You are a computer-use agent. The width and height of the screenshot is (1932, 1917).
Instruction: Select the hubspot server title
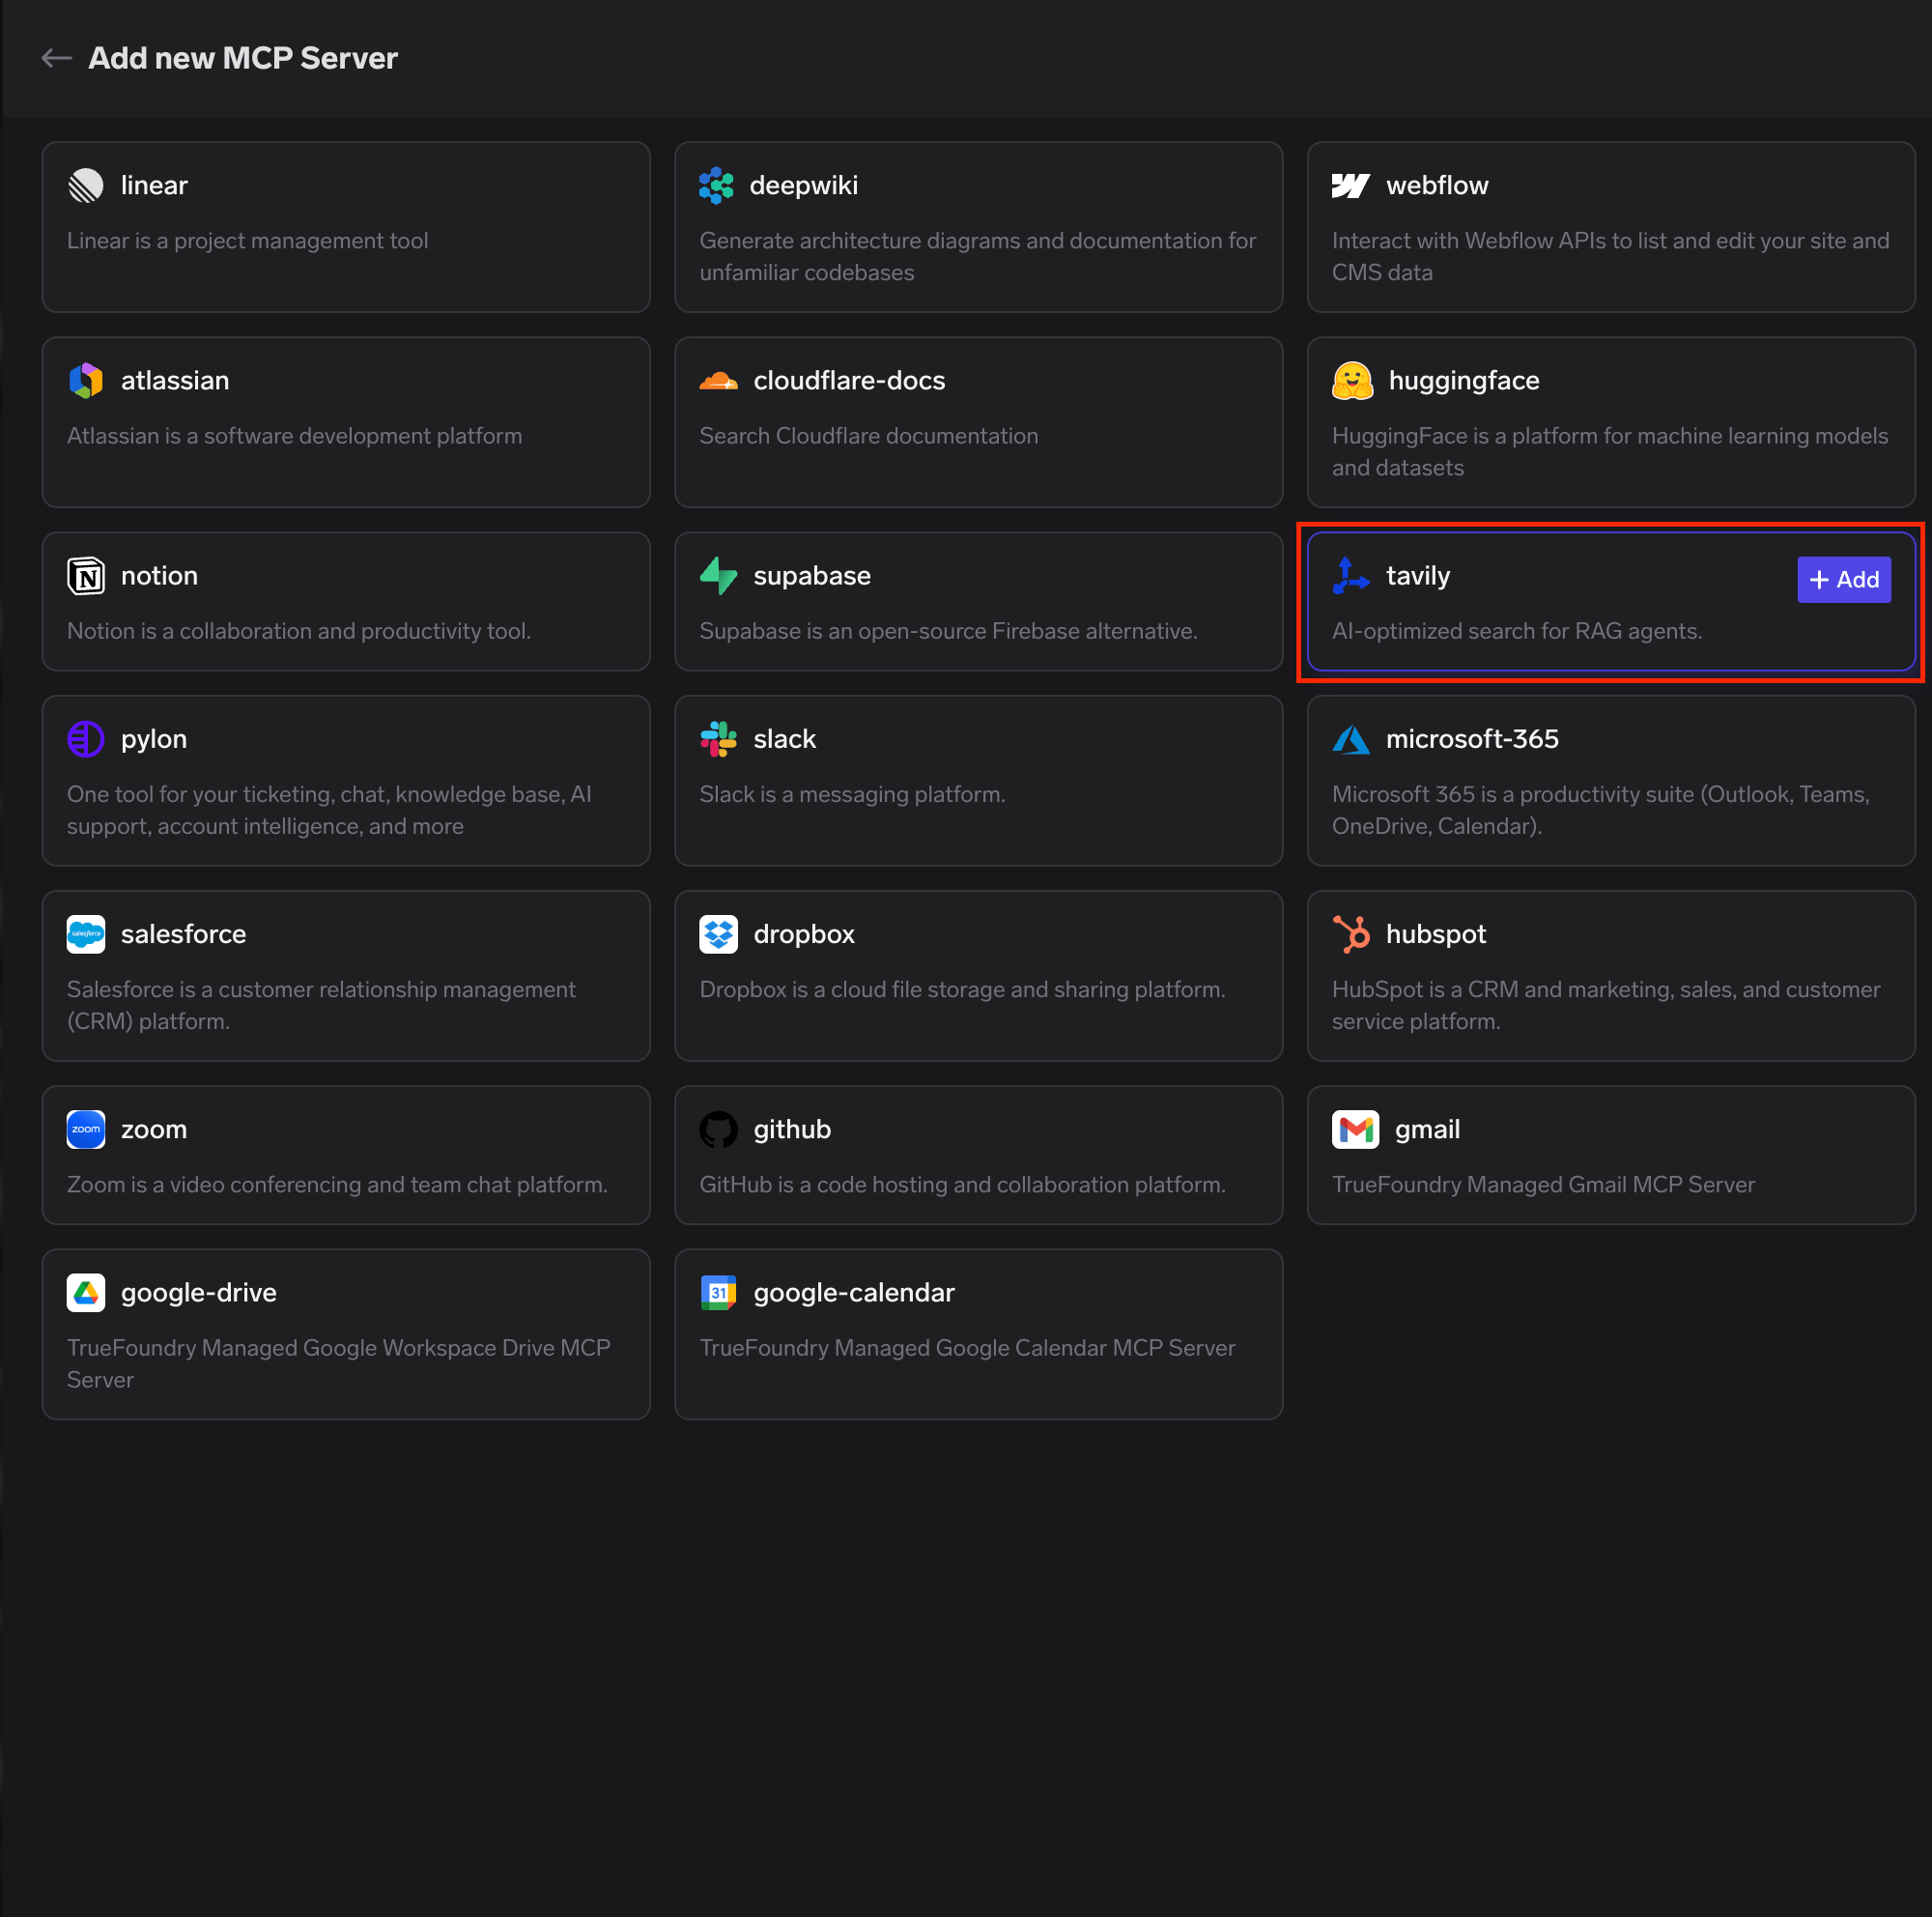click(x=1435, y=934)
